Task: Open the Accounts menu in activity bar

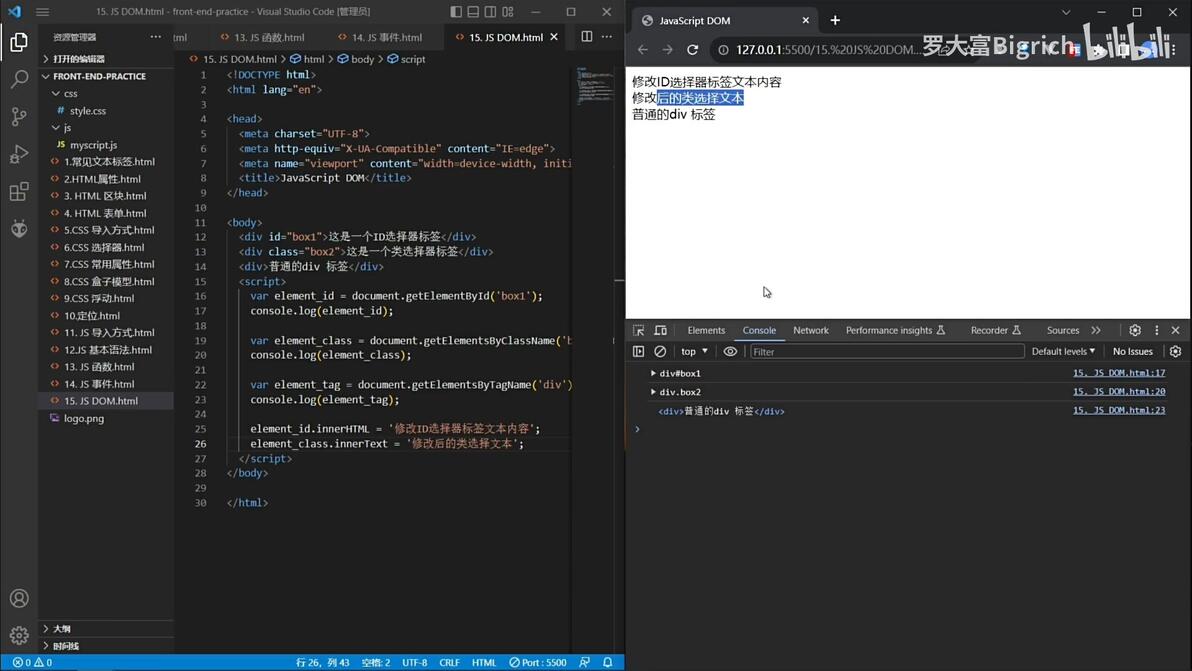Action: tap(19, 599)
